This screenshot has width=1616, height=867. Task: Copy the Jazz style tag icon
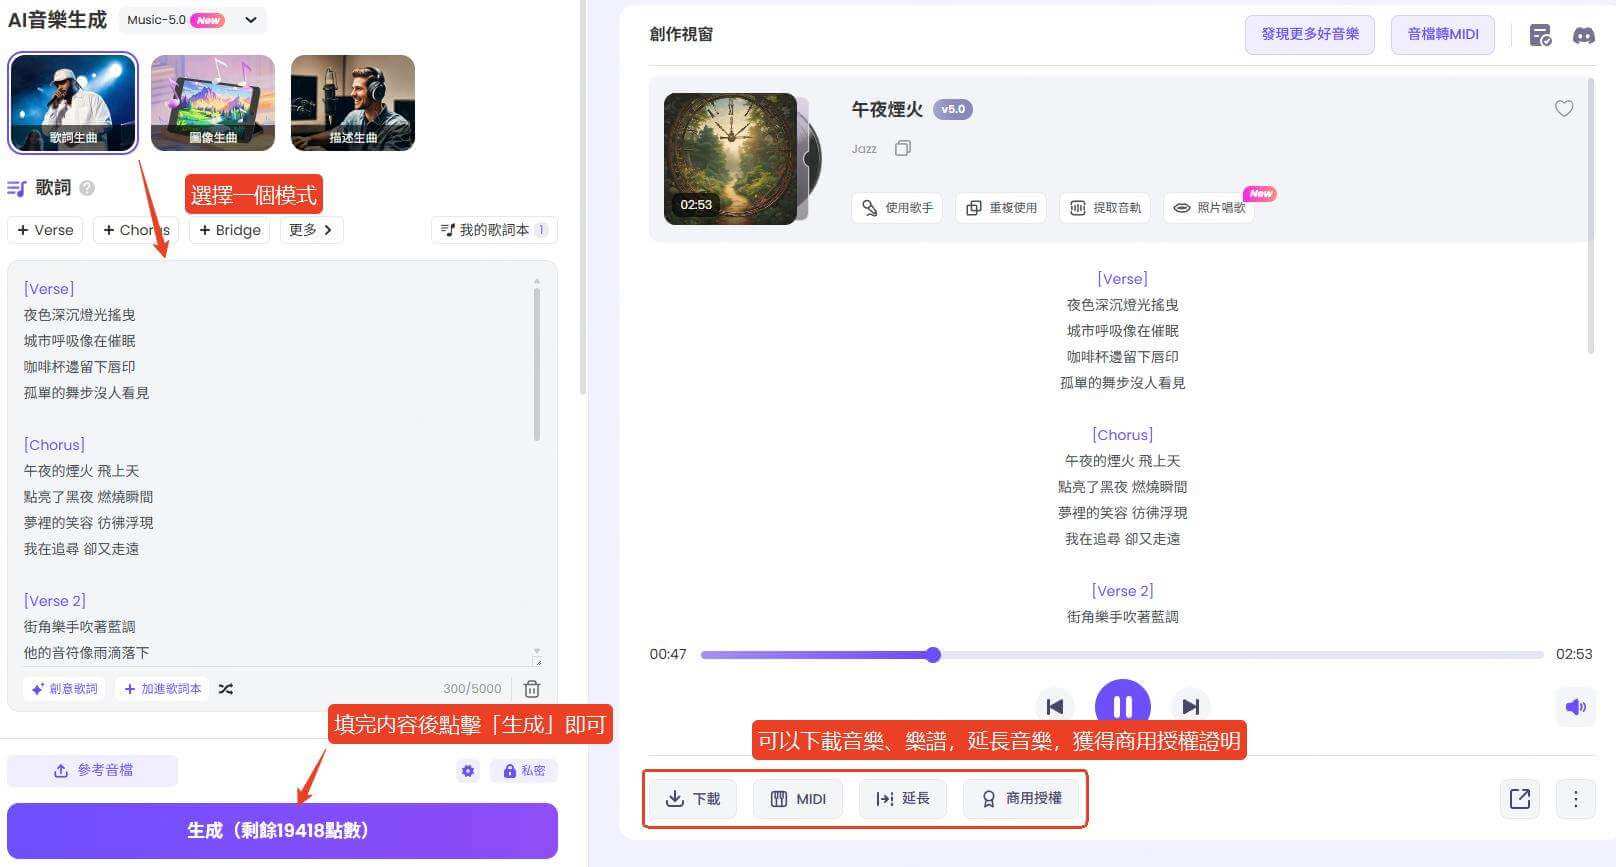point(903,148)
